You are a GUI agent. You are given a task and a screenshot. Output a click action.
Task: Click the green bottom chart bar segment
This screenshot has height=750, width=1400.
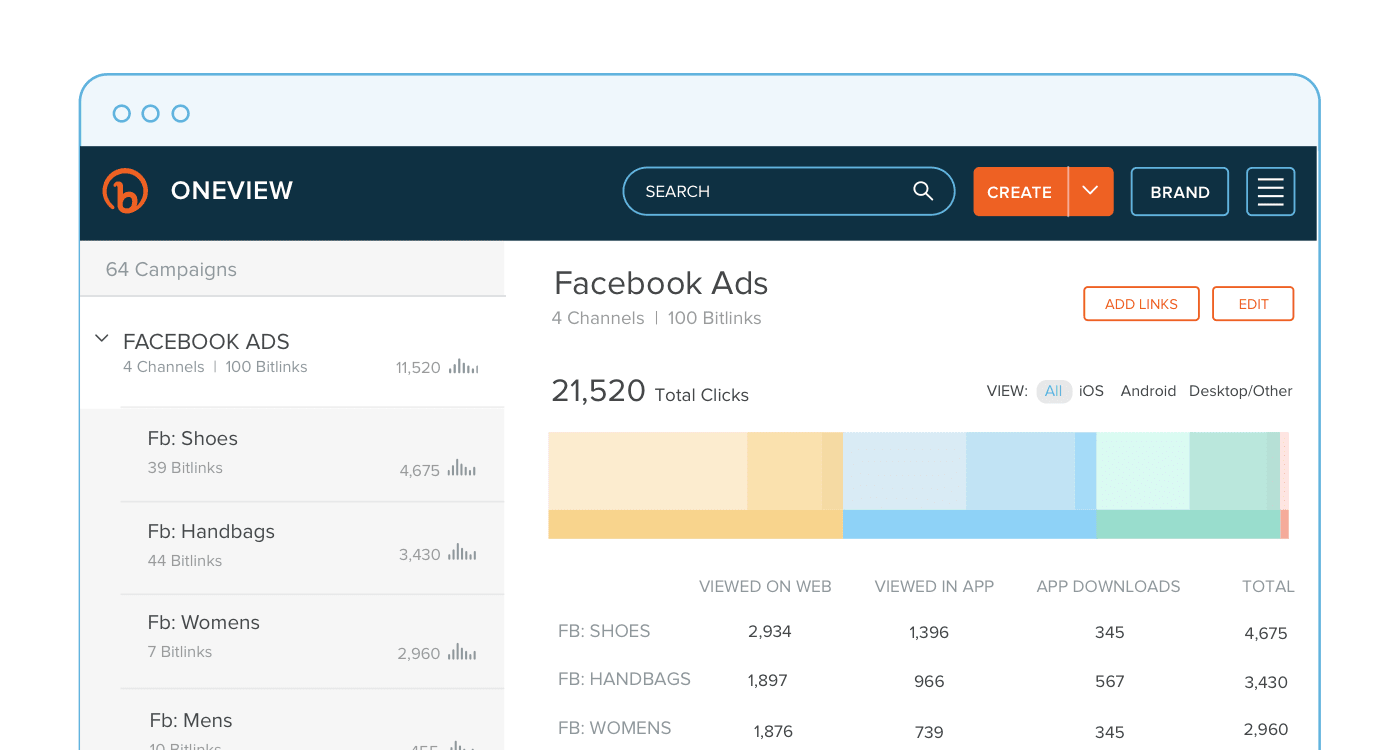point(1188,524)
